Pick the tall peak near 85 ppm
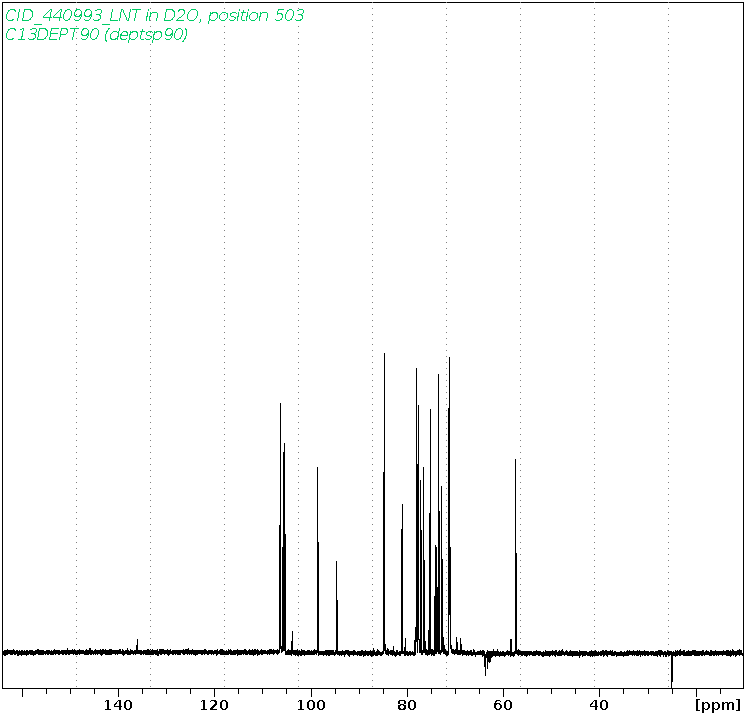Image resolution: width=747 pixels, height=717 pixels. [384, 503]
